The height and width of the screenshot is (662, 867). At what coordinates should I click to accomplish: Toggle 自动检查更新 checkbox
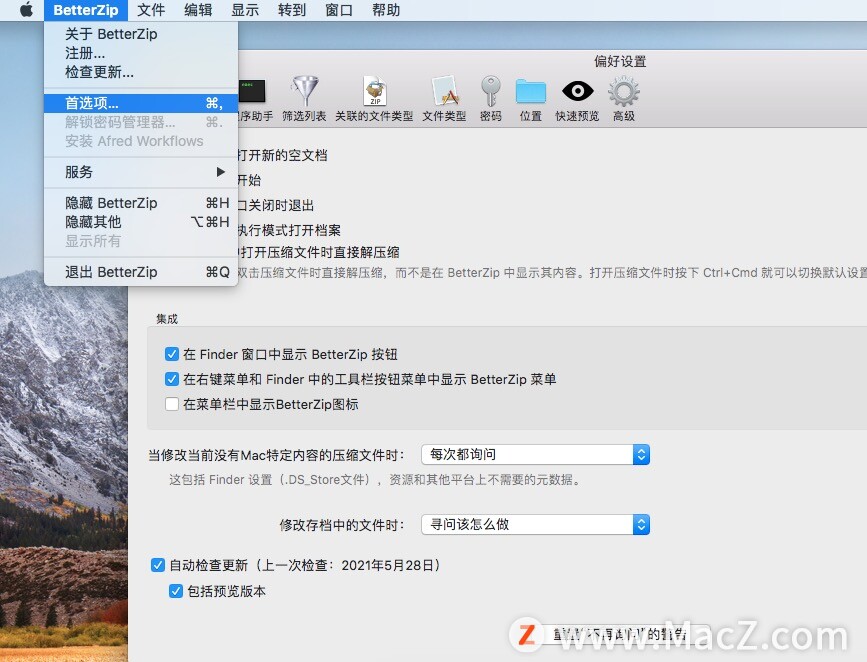158,565
